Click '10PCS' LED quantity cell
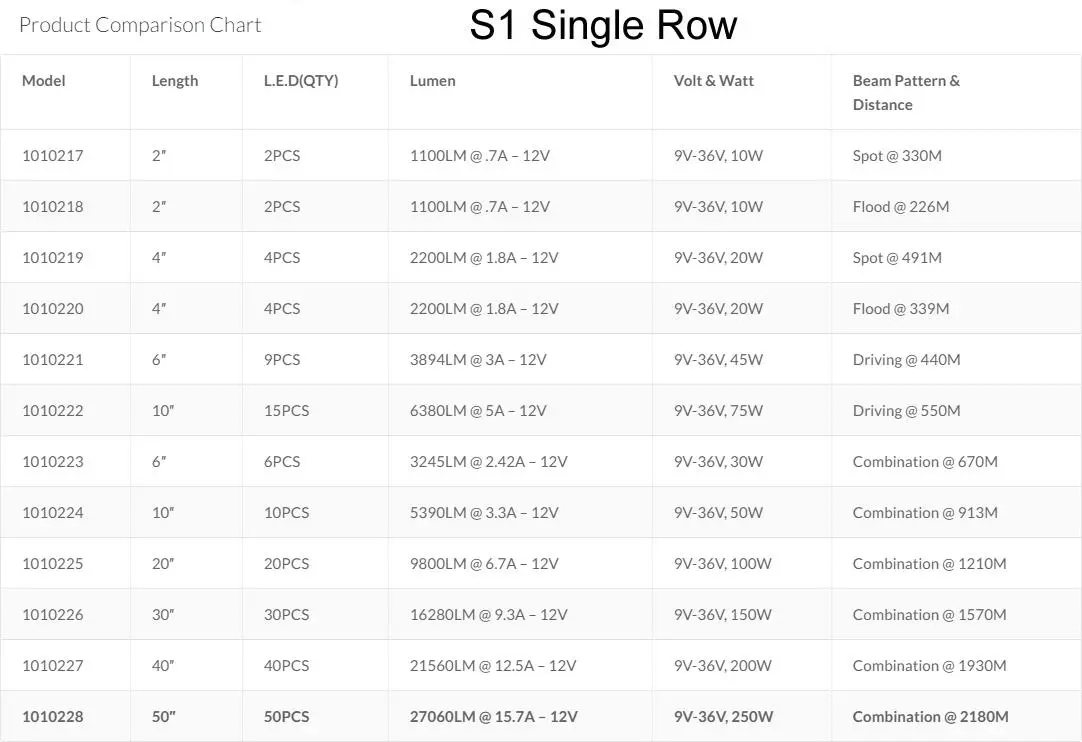Screen dimensions: 1082x742 click(x=286, y=513)
